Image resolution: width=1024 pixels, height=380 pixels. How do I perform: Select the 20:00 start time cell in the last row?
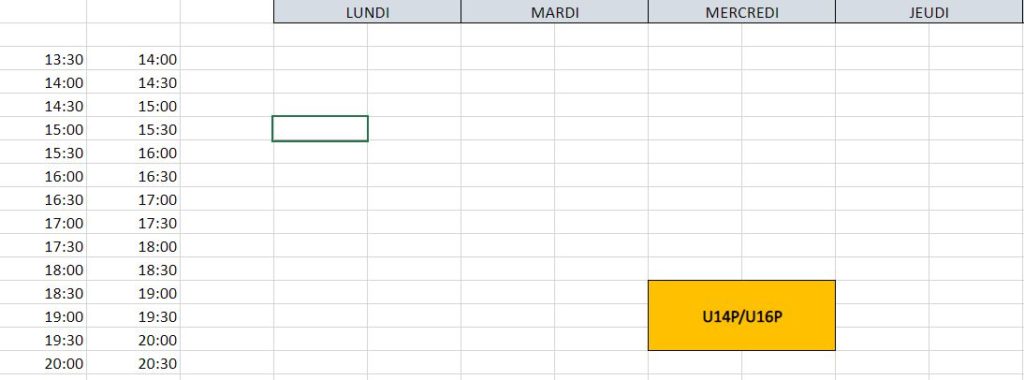43,364
